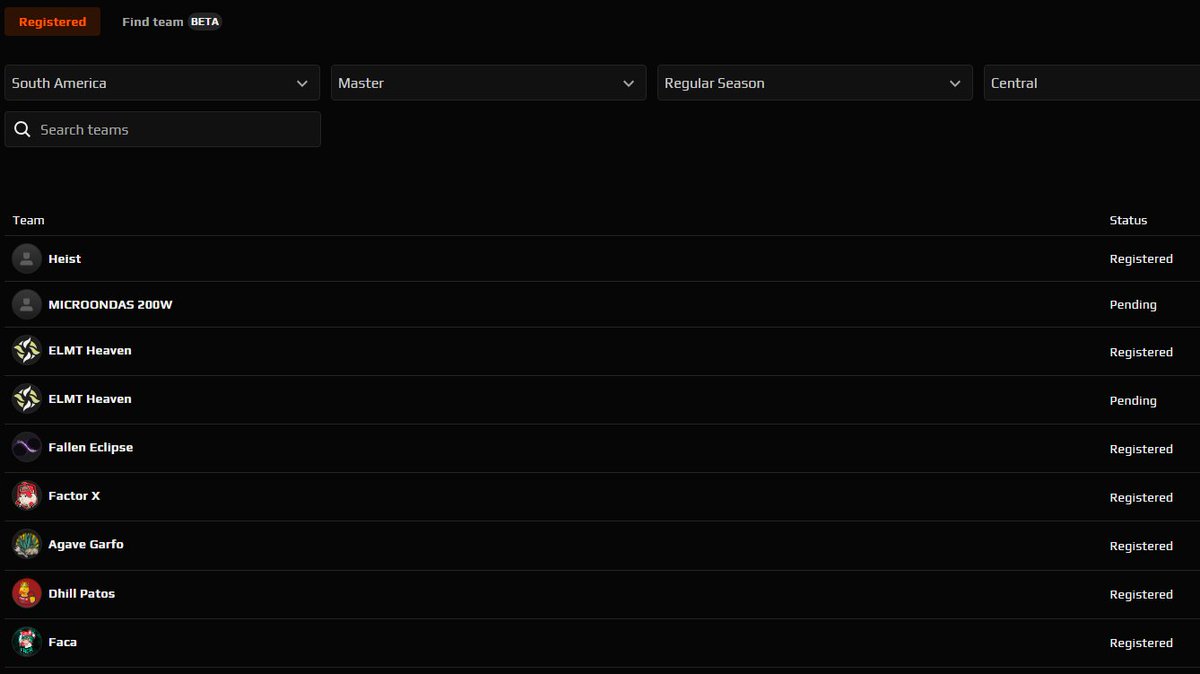Open the Agave Garfo team name
Viewport: 1200px width, 674px height.
[x=86, y=545]
